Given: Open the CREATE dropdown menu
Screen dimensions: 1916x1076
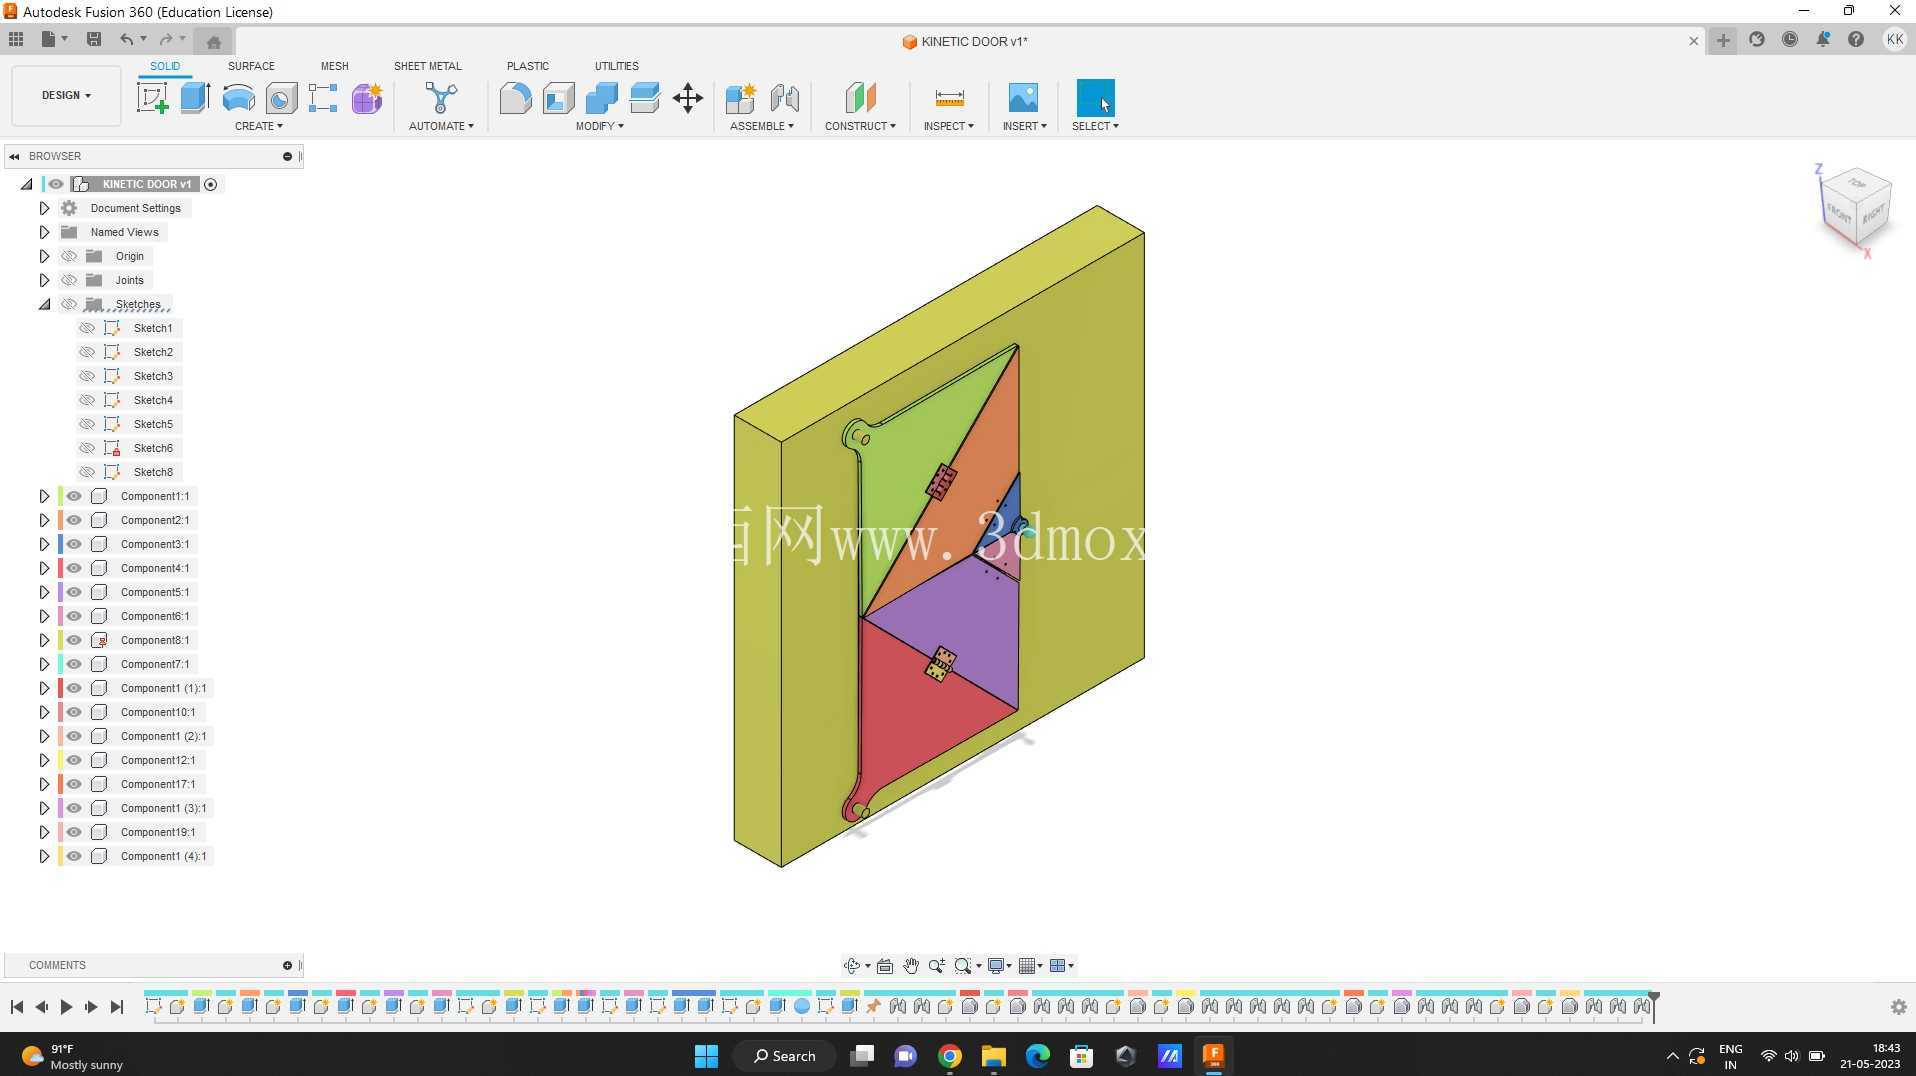Looking at the screenshot, I should click(259, 126).
